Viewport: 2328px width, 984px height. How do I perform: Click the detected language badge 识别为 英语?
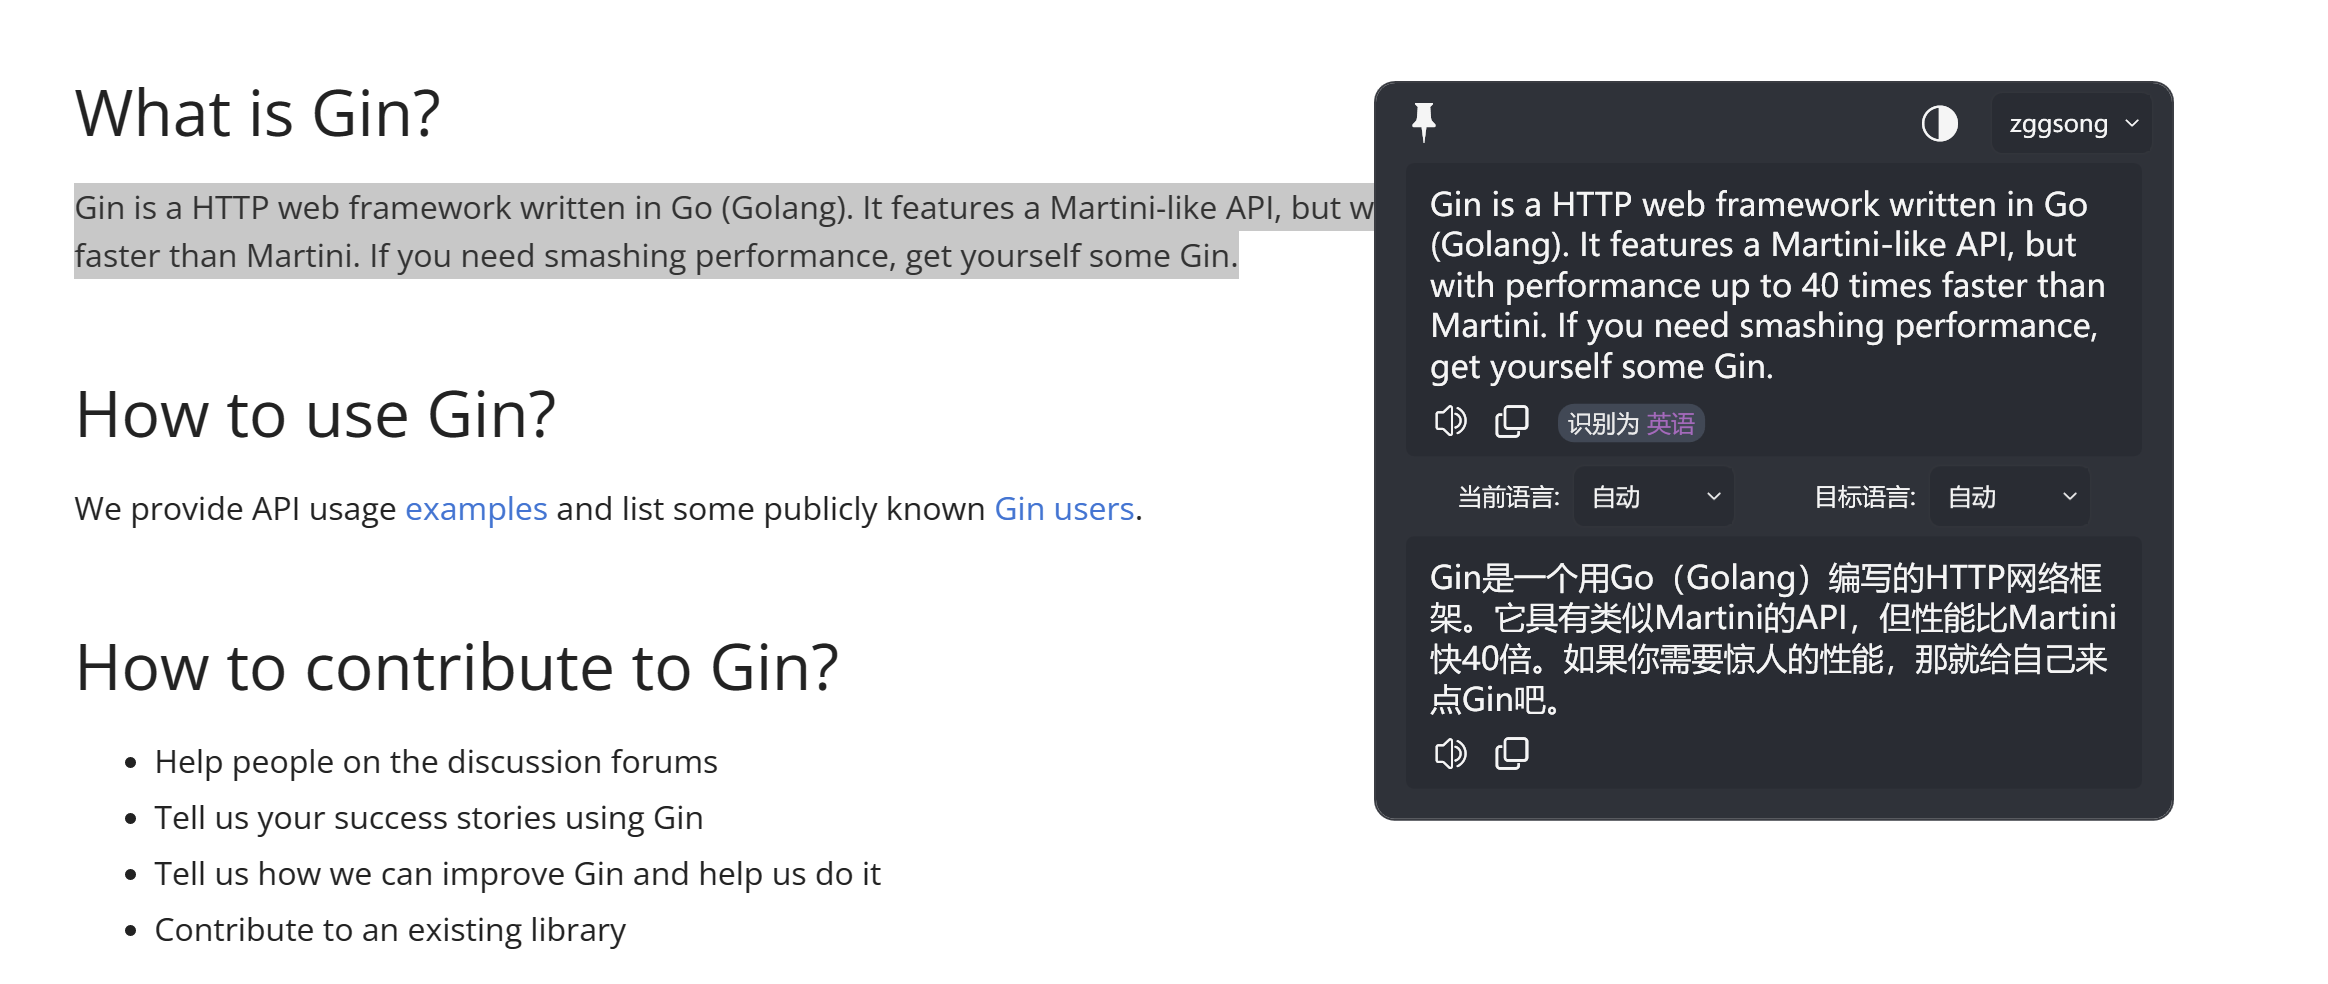(x=1631, y=423)
